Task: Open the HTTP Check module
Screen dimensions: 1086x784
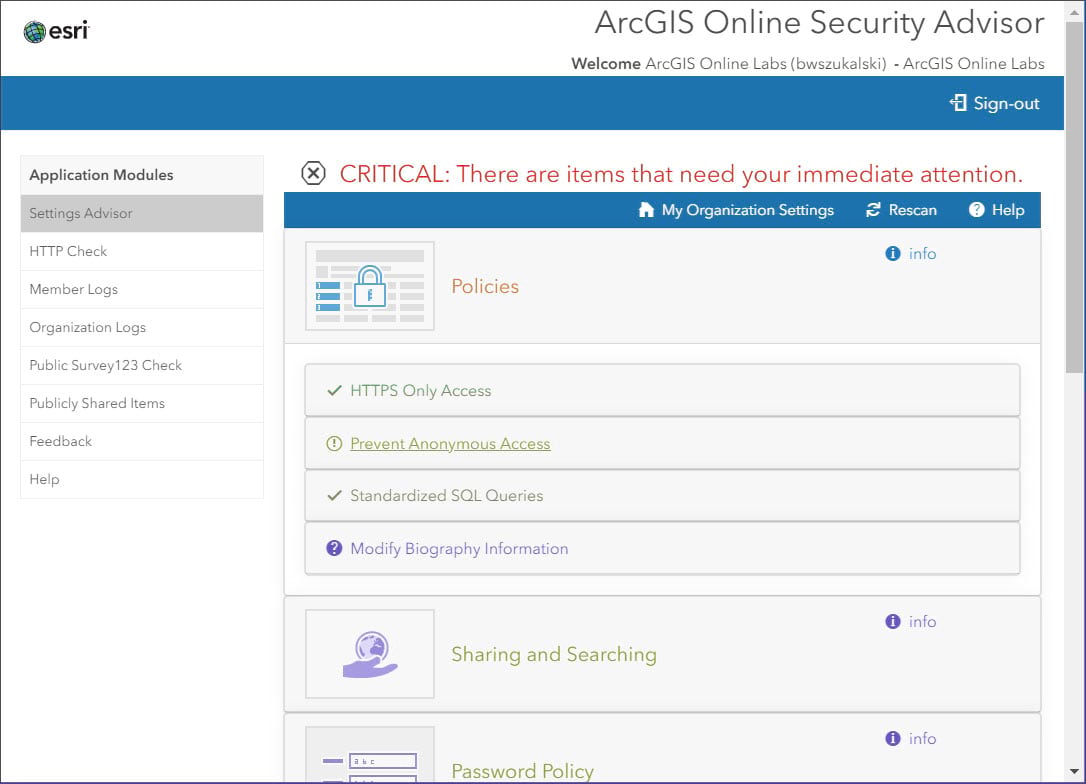Action: click(x=68, y=251)
